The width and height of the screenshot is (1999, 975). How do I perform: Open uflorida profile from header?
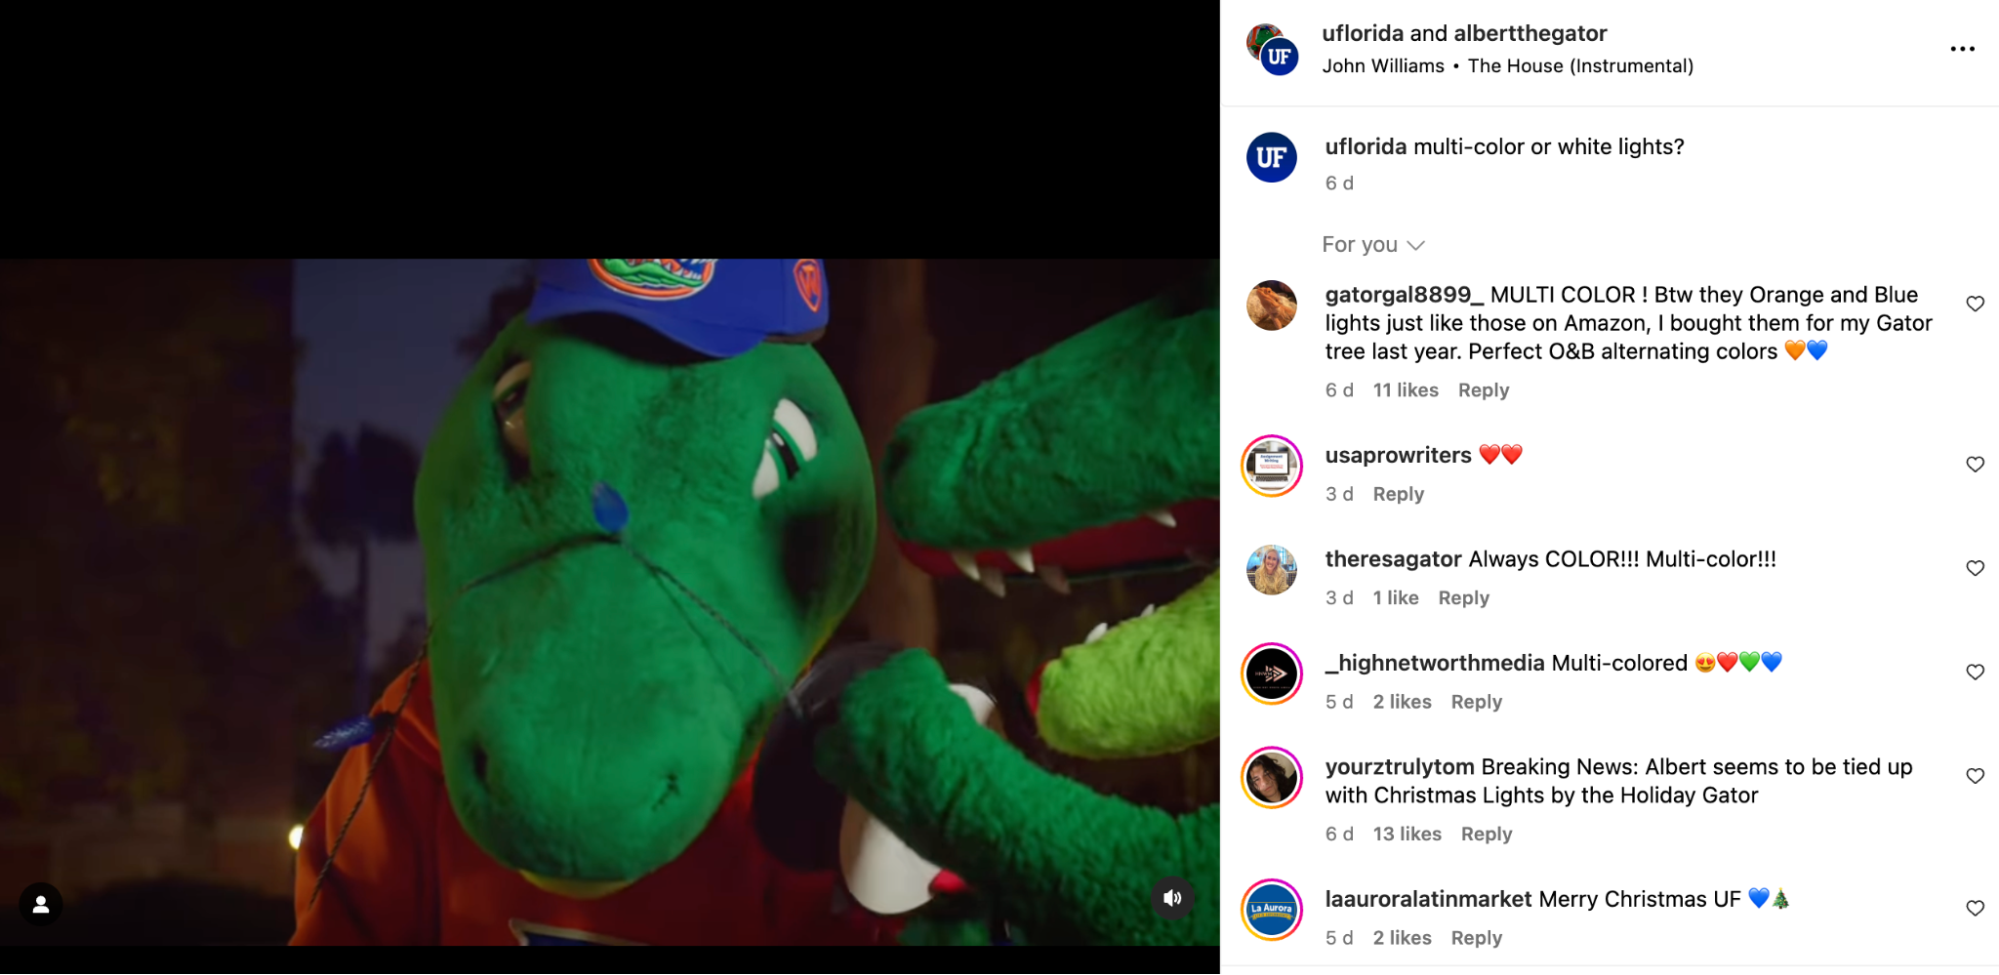pos(1363,33)
